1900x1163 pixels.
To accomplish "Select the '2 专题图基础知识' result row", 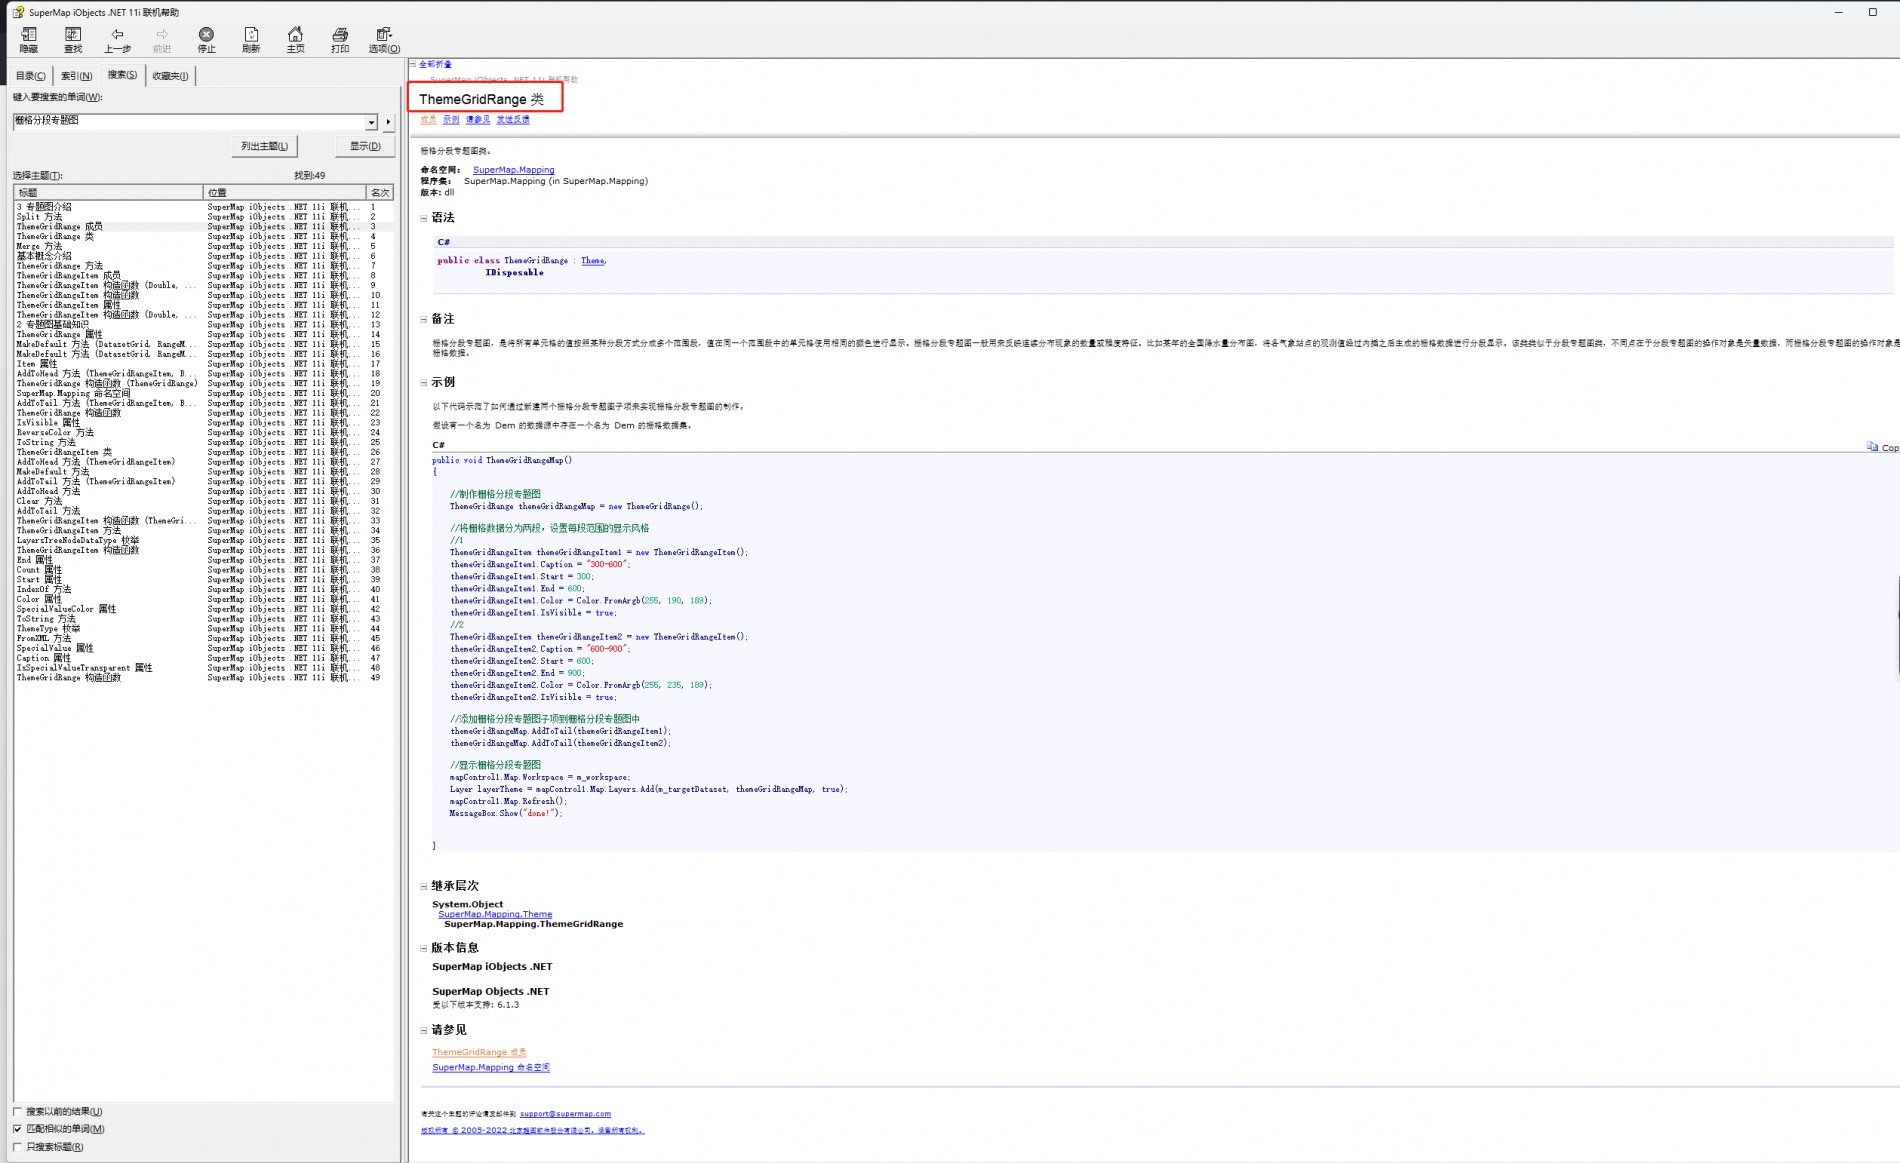I will [204, 325].
